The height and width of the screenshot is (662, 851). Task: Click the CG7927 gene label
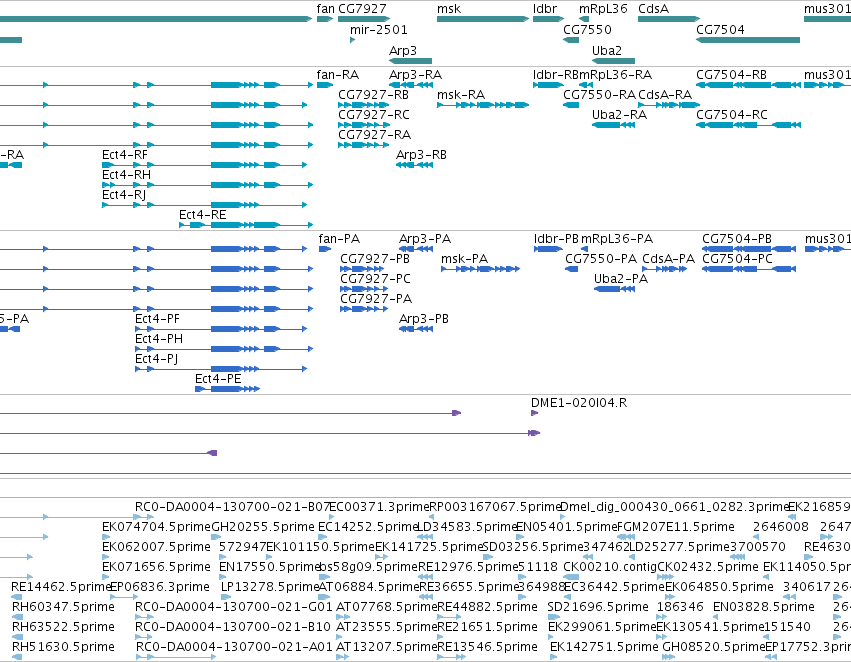tap(362, 9)
